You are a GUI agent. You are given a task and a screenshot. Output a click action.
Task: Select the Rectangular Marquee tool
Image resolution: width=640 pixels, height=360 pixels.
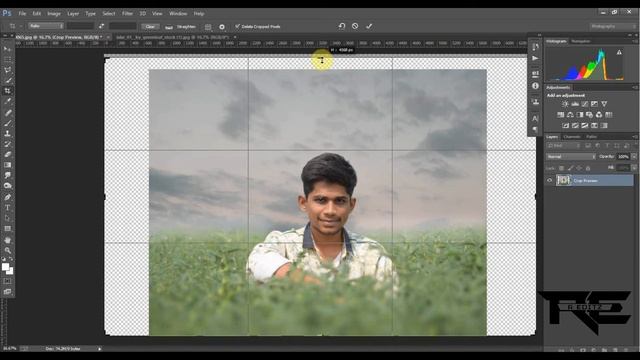(x=7, y=60)
